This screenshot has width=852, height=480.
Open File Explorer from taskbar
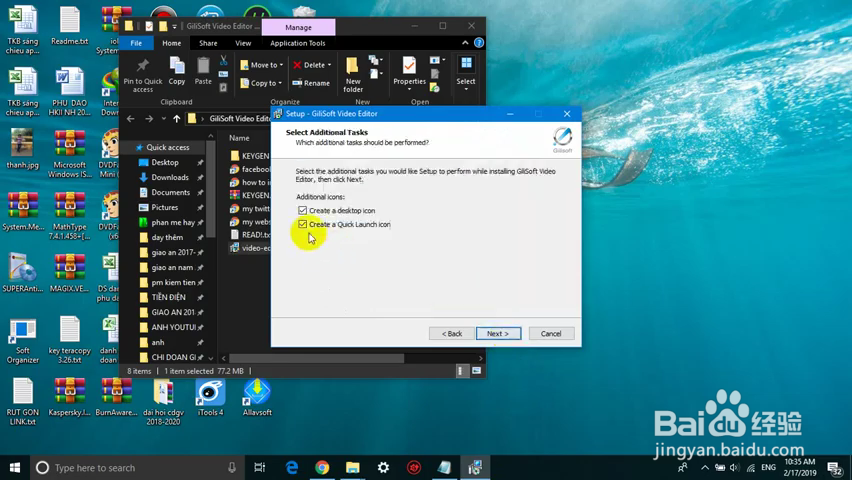(x=353, y=467)
